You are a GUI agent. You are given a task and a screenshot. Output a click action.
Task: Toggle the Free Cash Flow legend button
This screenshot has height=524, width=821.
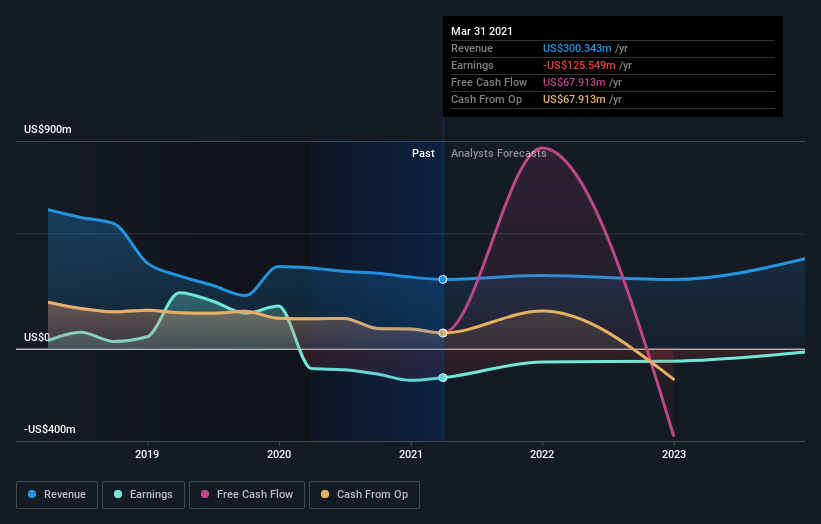point(247,495)
